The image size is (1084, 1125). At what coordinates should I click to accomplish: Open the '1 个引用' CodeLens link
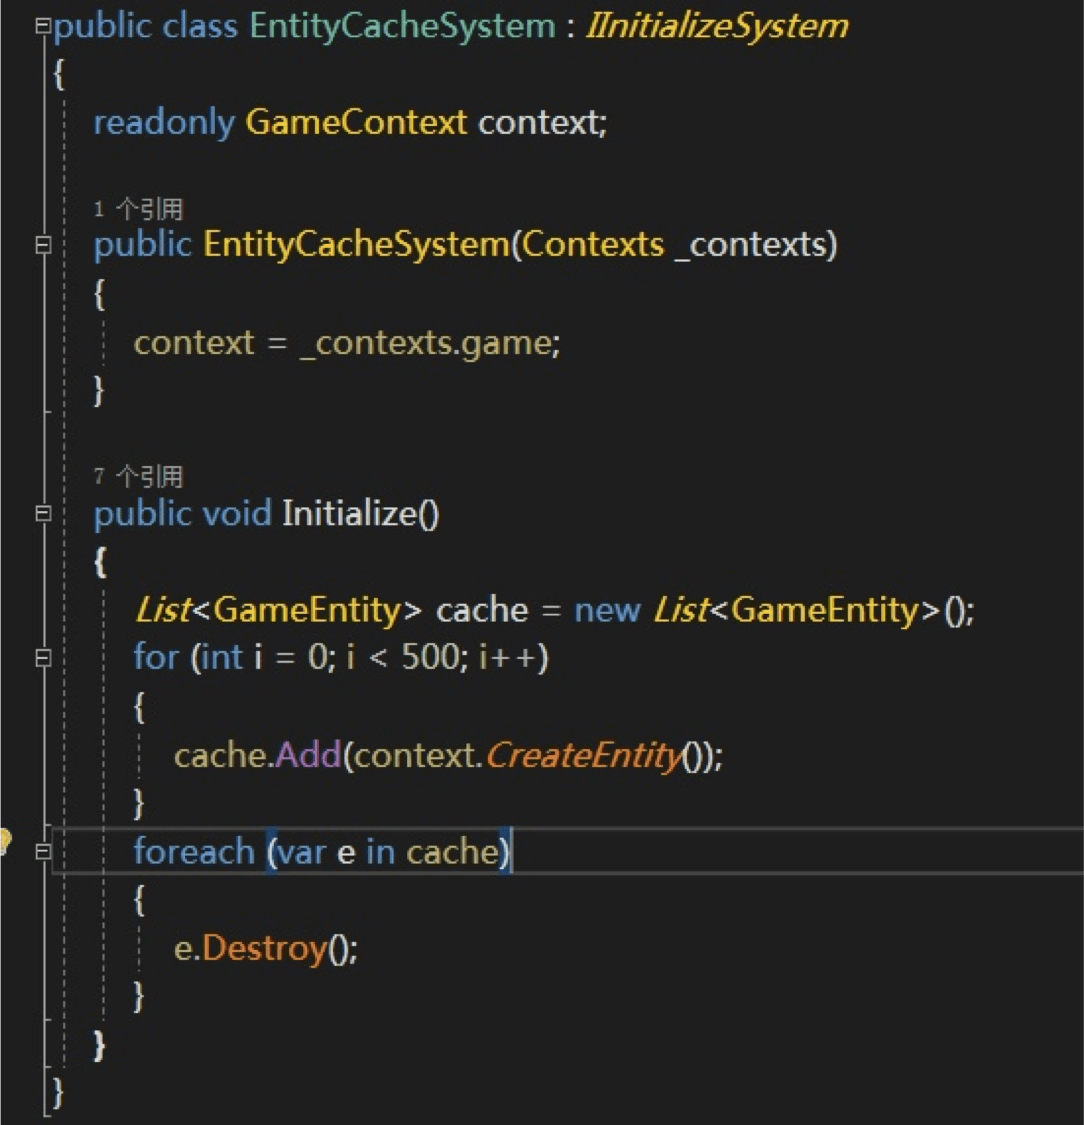click(x=138, y=209)
